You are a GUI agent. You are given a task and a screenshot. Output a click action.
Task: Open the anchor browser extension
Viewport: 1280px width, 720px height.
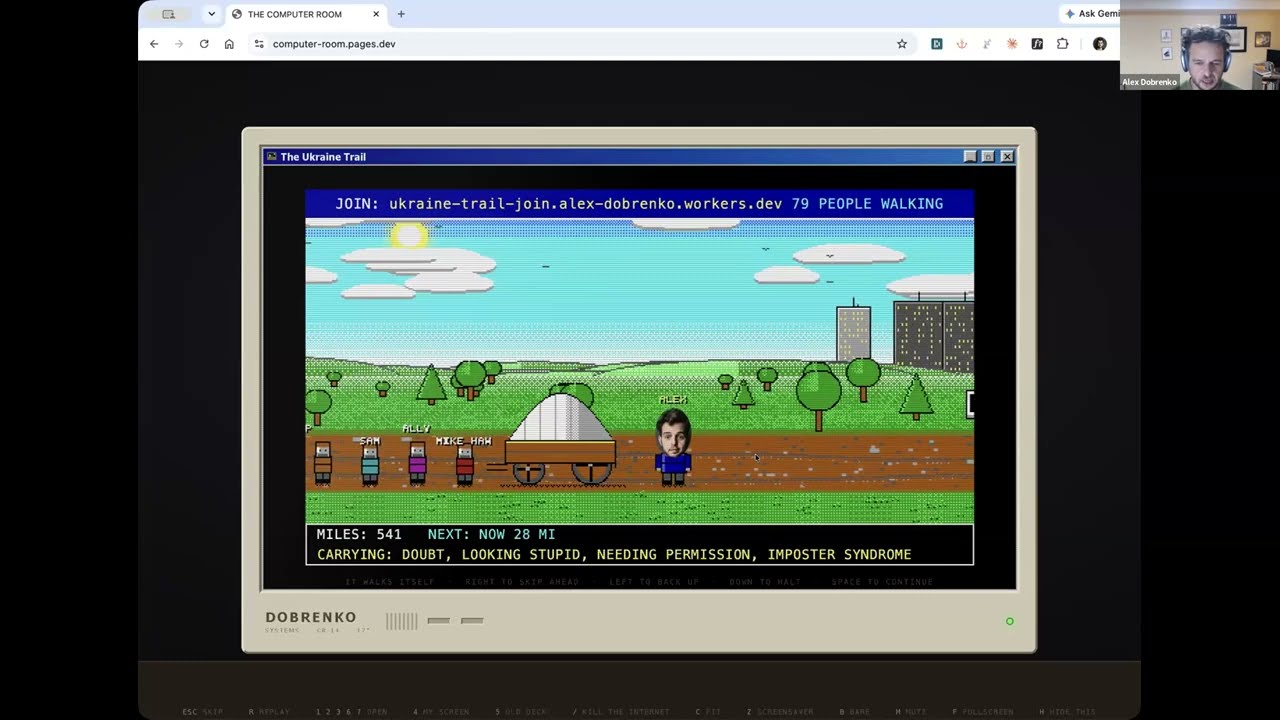[x=962, y=44]
